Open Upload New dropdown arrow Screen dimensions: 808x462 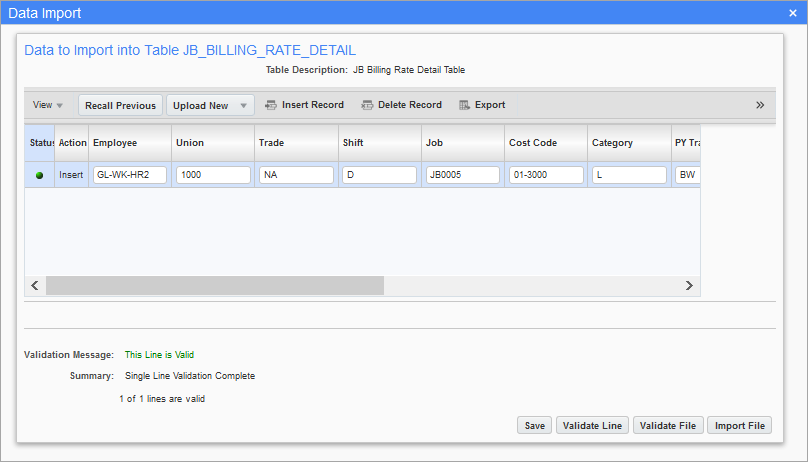(x=243, y=106)
